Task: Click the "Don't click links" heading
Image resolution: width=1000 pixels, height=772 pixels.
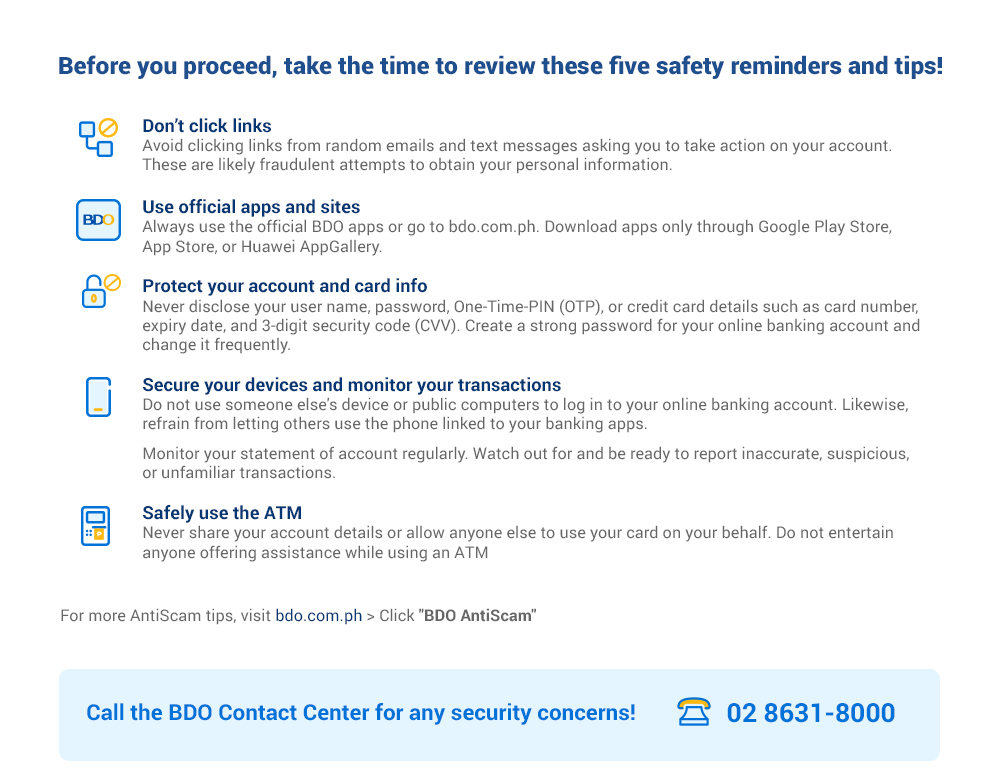Action: [207, 126]
